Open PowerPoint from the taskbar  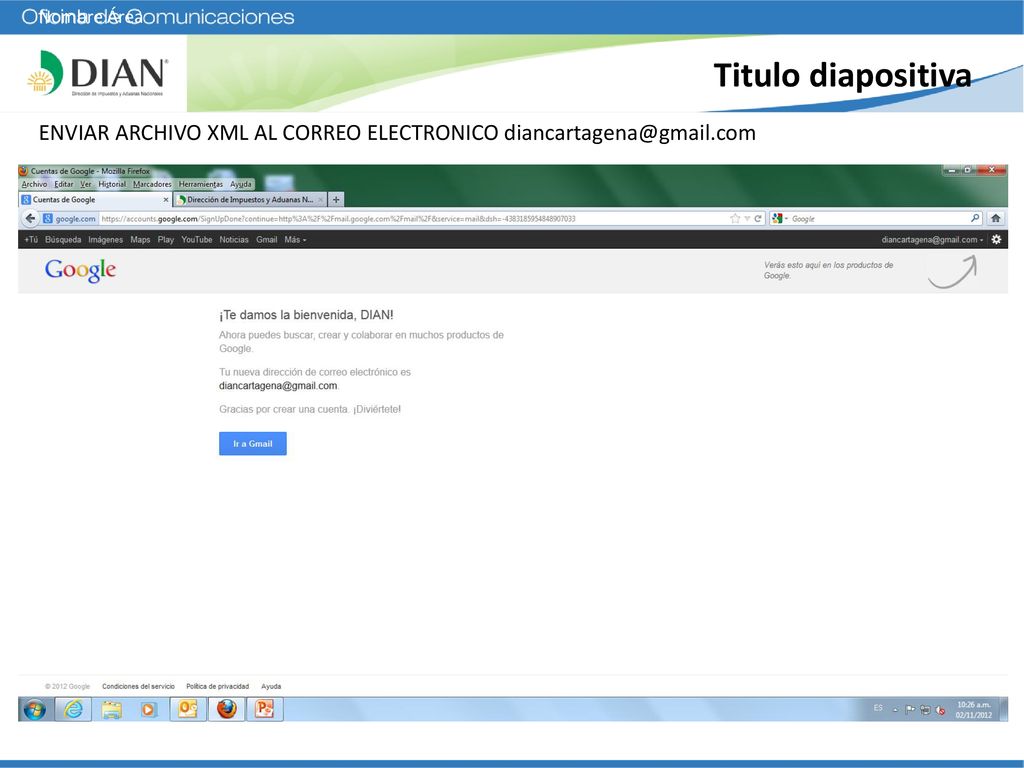pos(264,709)
